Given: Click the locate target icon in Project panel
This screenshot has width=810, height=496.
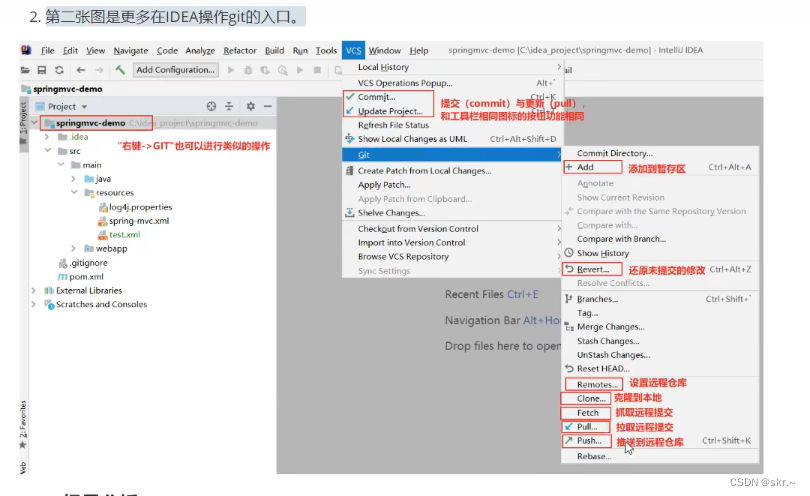Looking at the screenshot, I should [211, 106].
